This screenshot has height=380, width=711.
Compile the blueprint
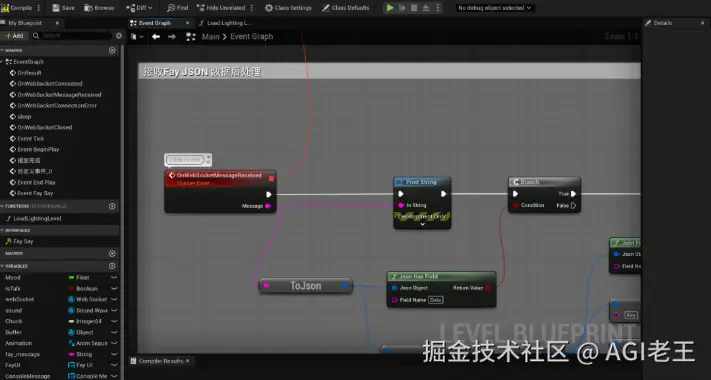click(x=17, y=8)
